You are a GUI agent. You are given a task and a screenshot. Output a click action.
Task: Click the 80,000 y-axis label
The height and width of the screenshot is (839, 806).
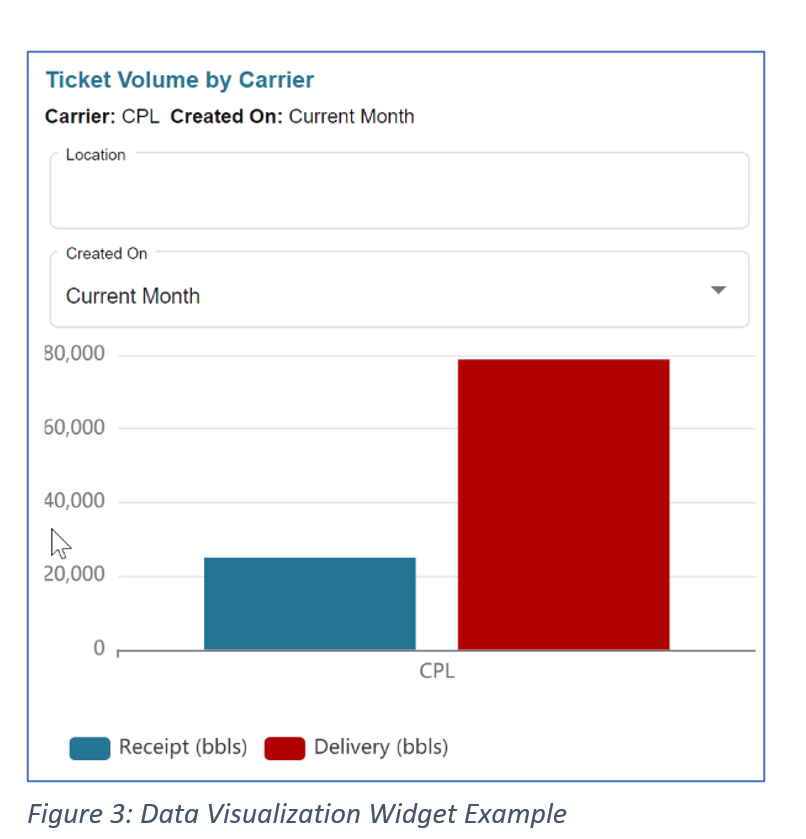point(75,354)
